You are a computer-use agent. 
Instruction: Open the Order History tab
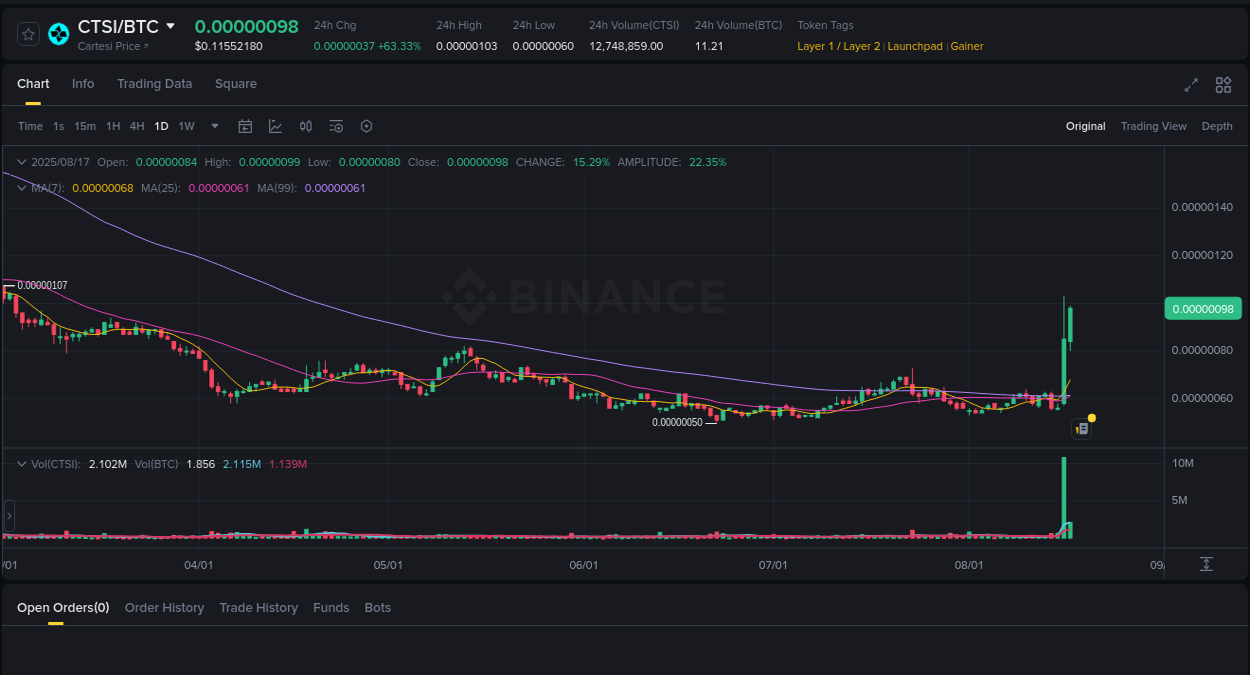tap(164, 607)
